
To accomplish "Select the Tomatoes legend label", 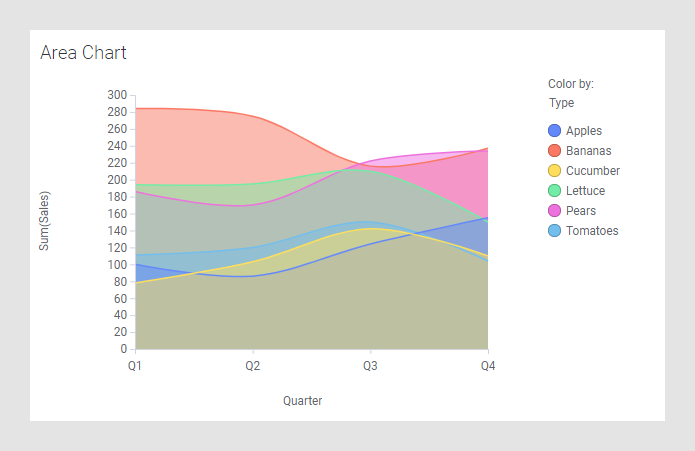I will [592, 231].
